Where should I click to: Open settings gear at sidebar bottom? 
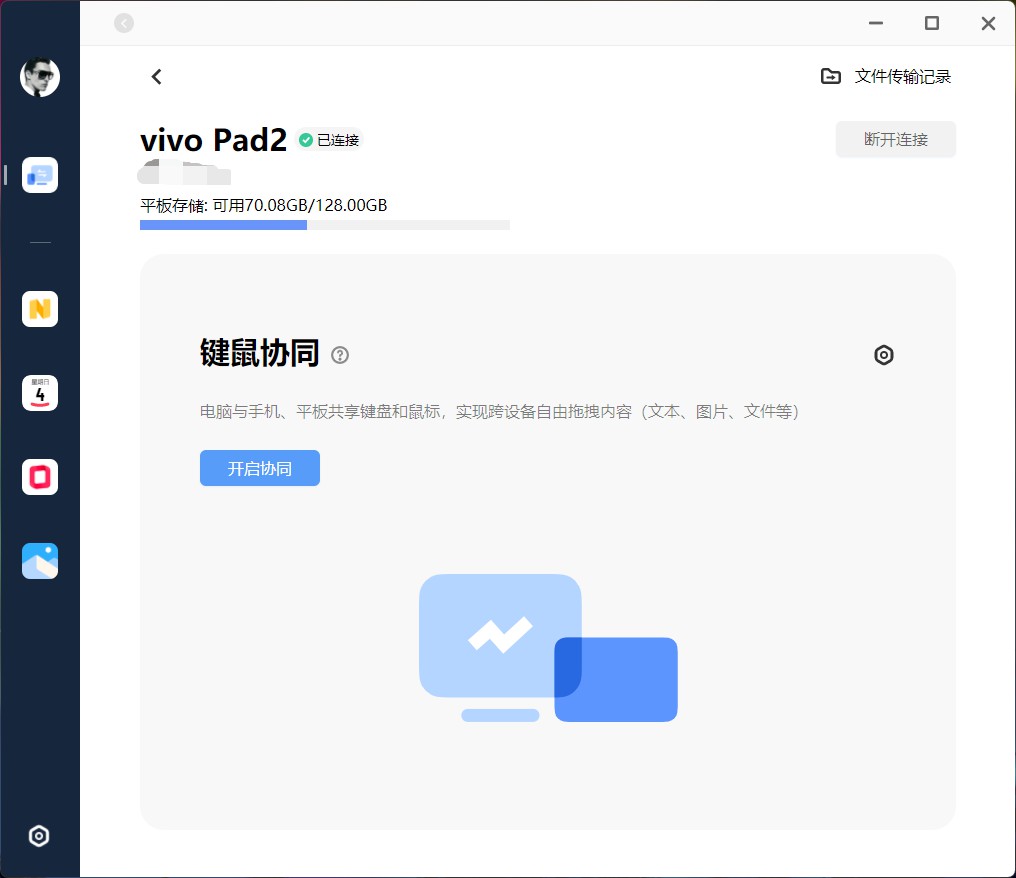point(39,836)
